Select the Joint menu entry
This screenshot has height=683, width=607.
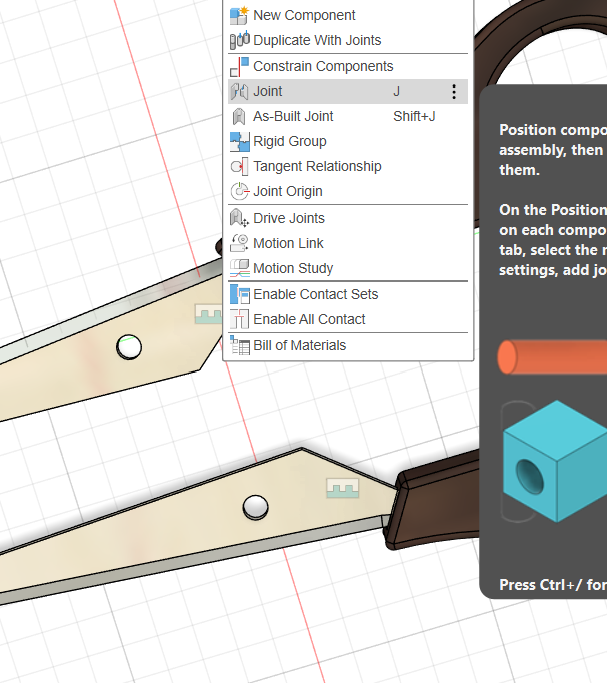click(x=268, y=91)
